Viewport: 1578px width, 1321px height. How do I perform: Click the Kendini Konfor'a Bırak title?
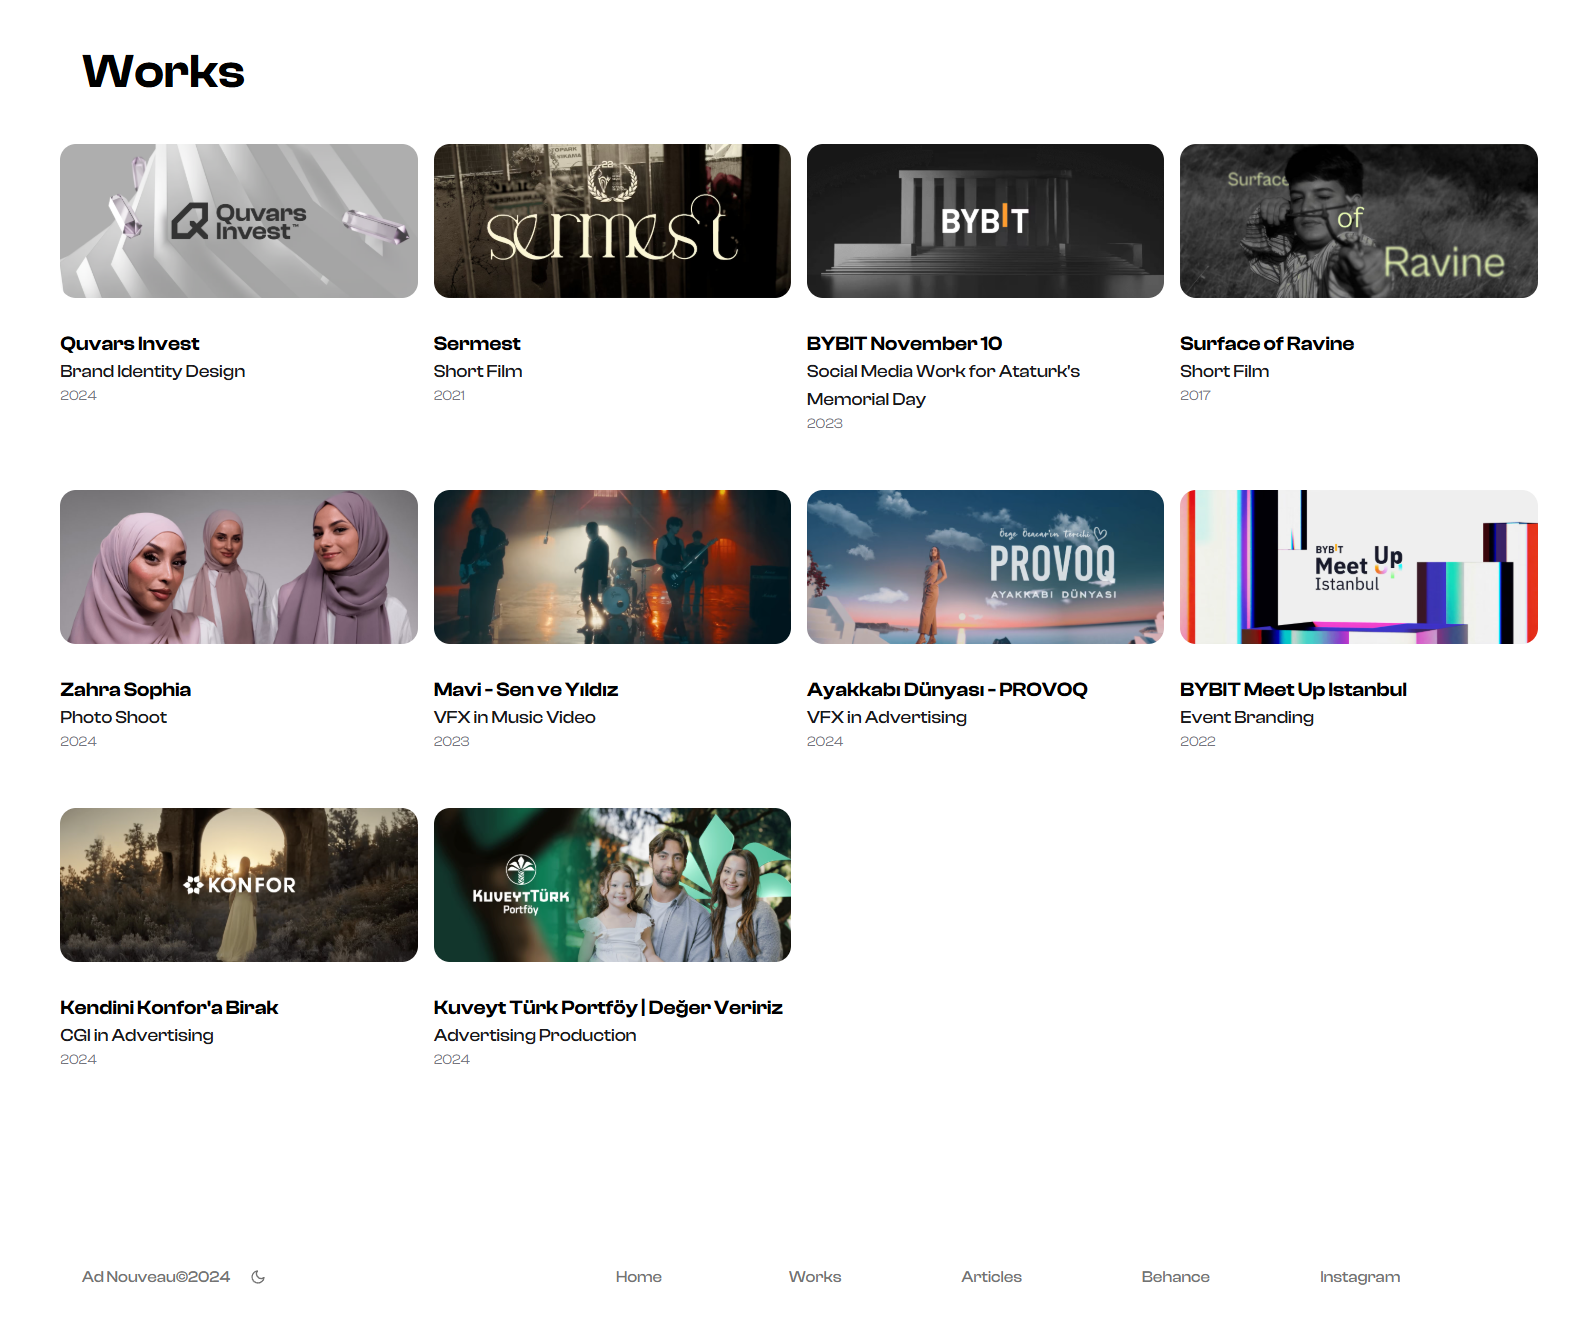pos(169,1007)
